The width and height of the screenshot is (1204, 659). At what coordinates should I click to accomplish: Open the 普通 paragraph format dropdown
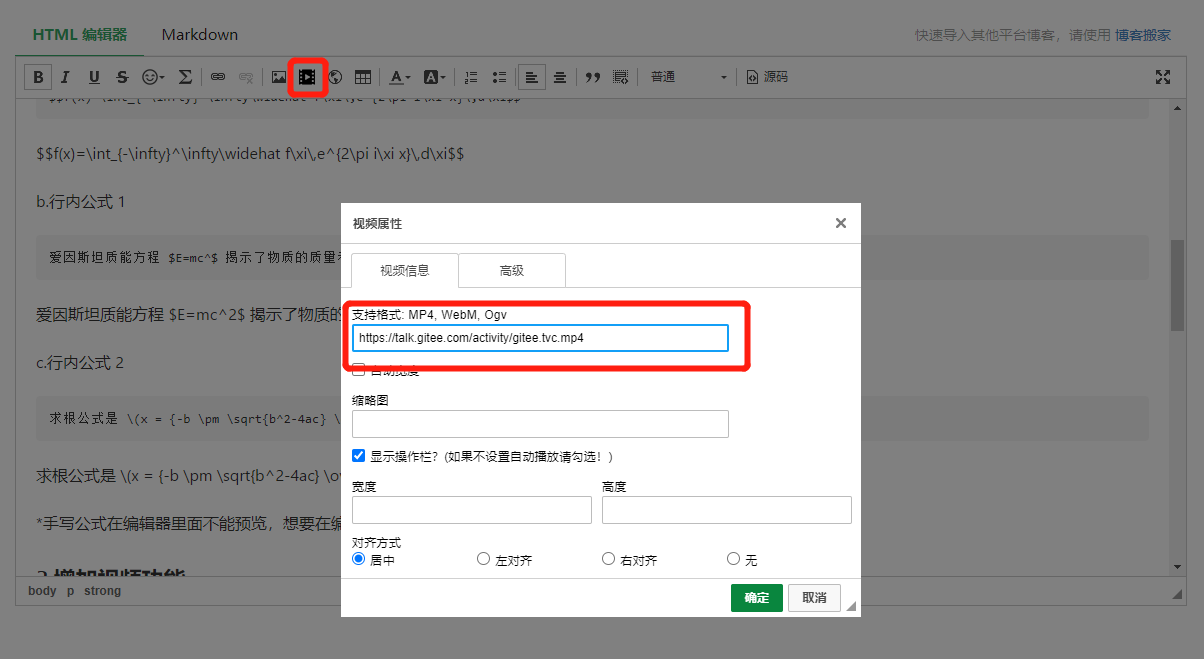[x=689, y=77]
